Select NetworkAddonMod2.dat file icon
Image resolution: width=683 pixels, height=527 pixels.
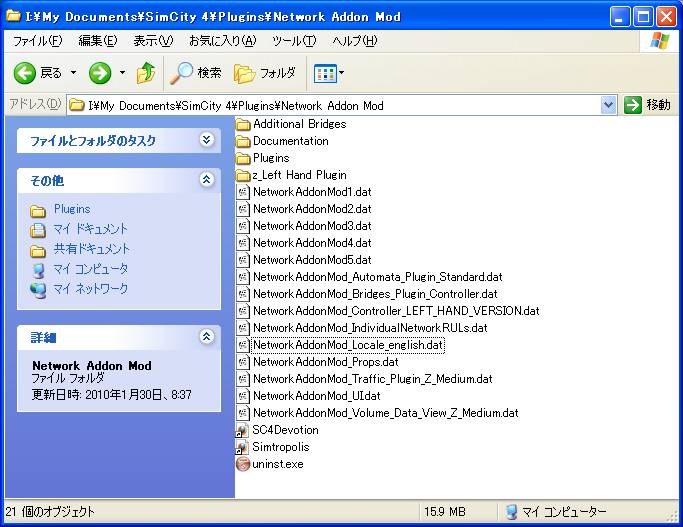(x=243, y=209)
